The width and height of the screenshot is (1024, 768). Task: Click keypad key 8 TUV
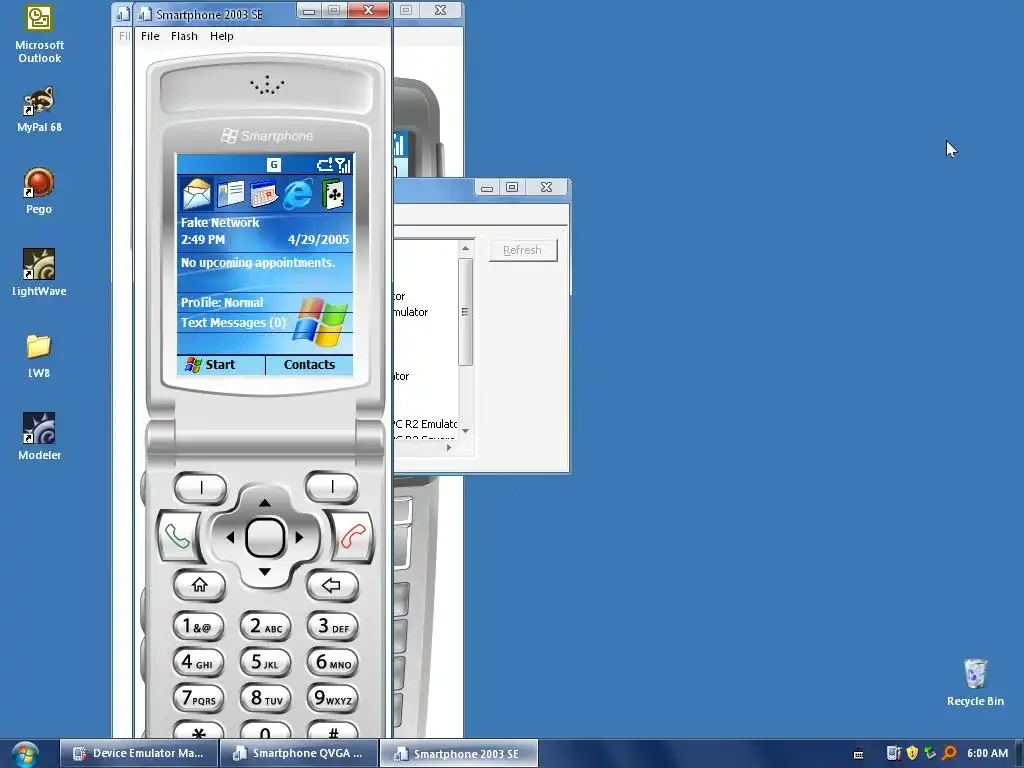[x=266, y=698]
